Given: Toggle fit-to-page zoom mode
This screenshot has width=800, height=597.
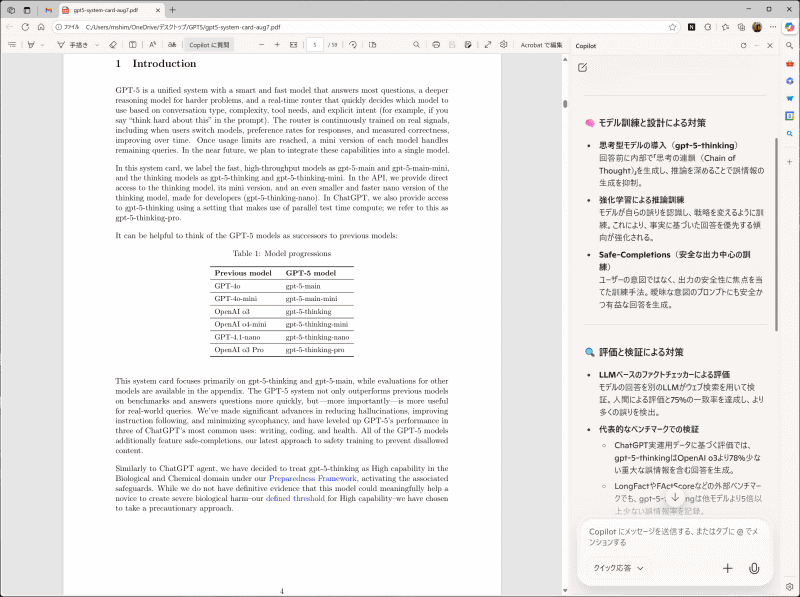Looking at the screenshot, I should [x=293, y=45].
